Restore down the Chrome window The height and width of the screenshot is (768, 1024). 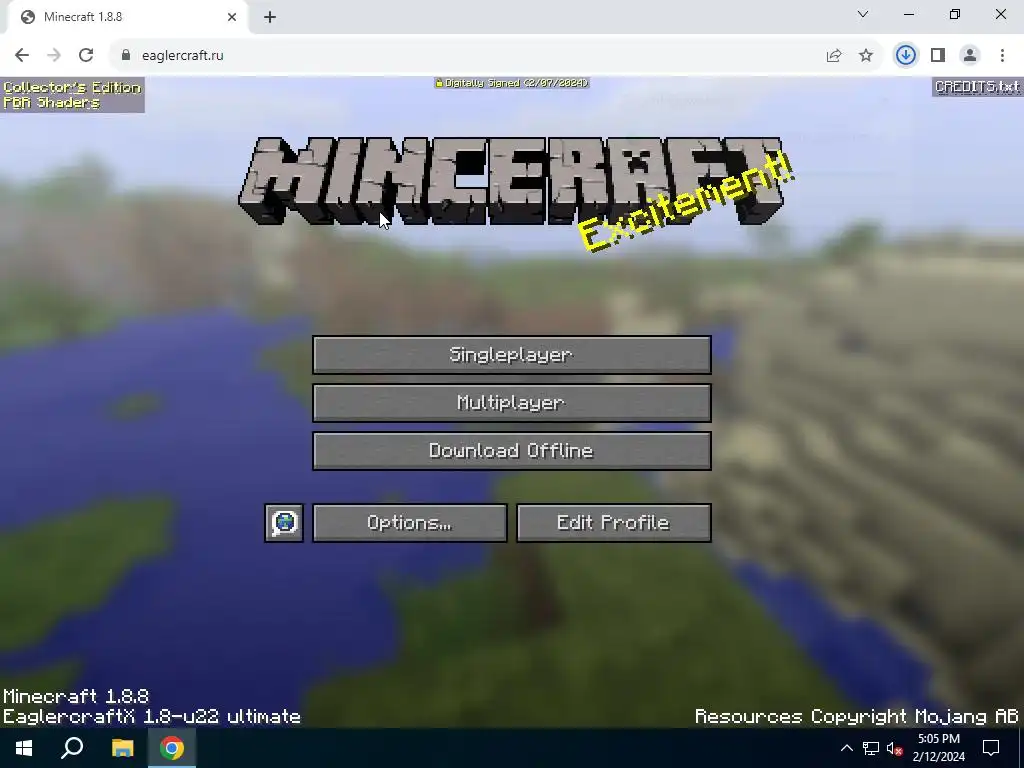pos(955,14)
